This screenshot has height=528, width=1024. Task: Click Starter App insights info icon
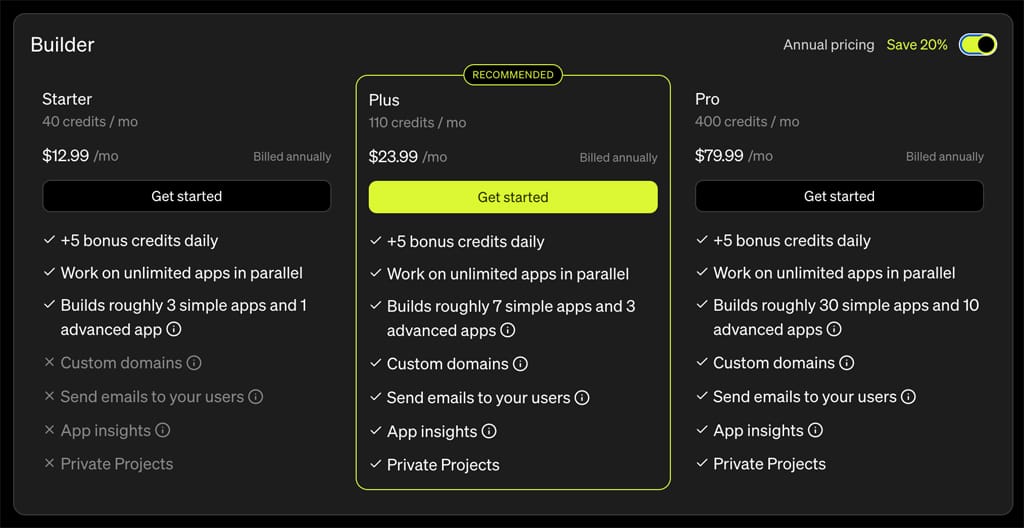pyautogui.click(x=163, y=431)
